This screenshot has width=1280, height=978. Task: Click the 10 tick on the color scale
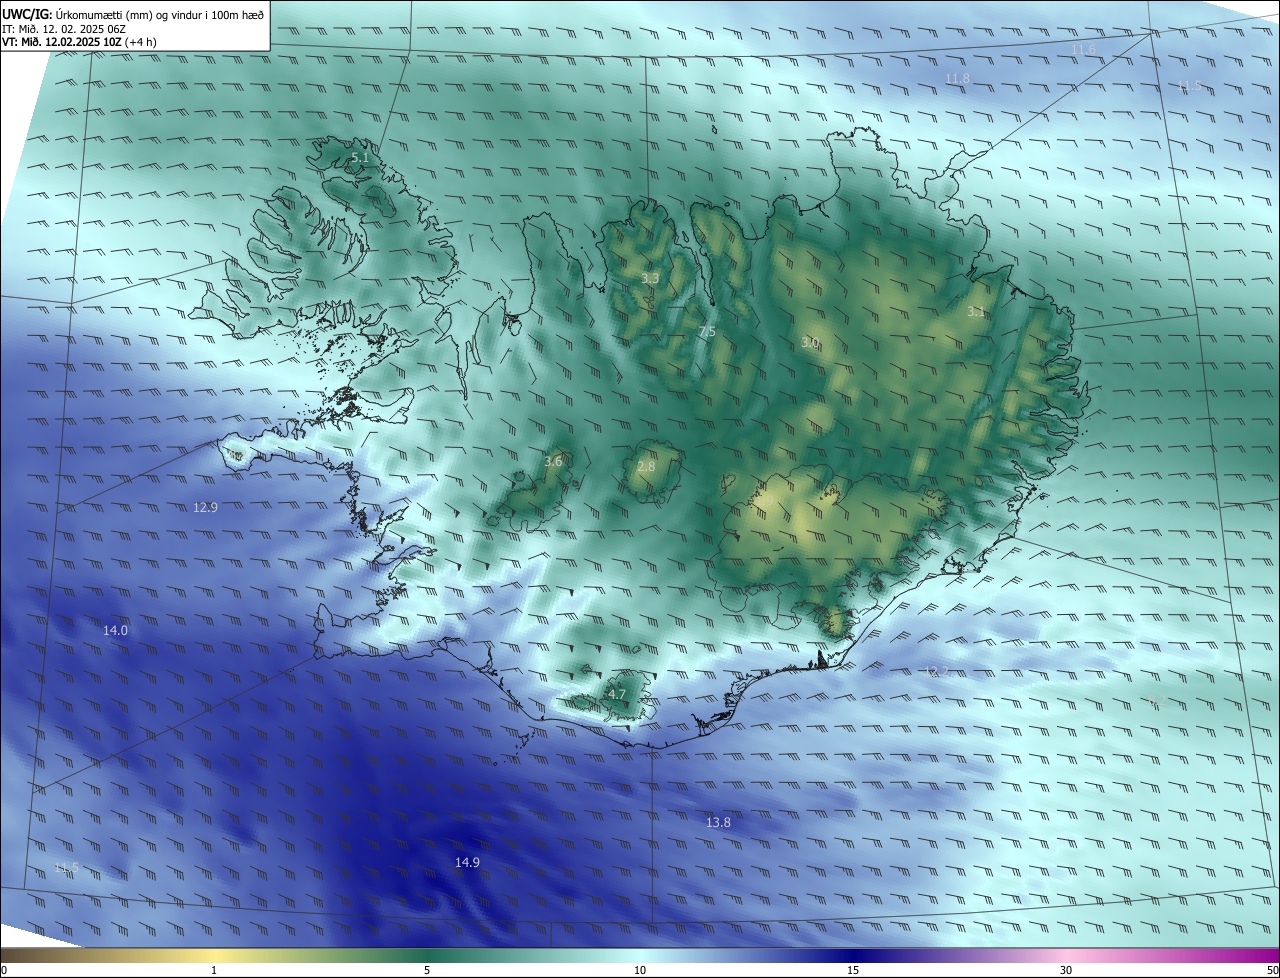(640, 970)
